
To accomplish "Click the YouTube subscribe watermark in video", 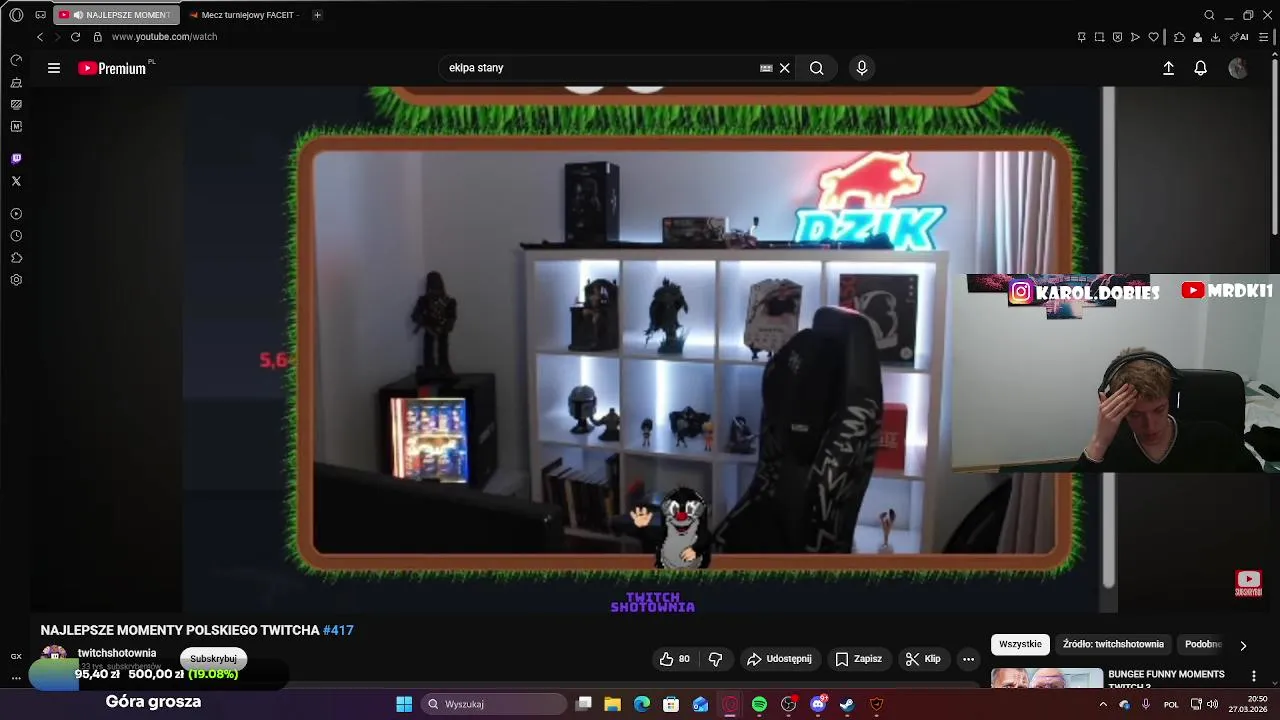I will pyautogui.click(x=1248, y=583).
